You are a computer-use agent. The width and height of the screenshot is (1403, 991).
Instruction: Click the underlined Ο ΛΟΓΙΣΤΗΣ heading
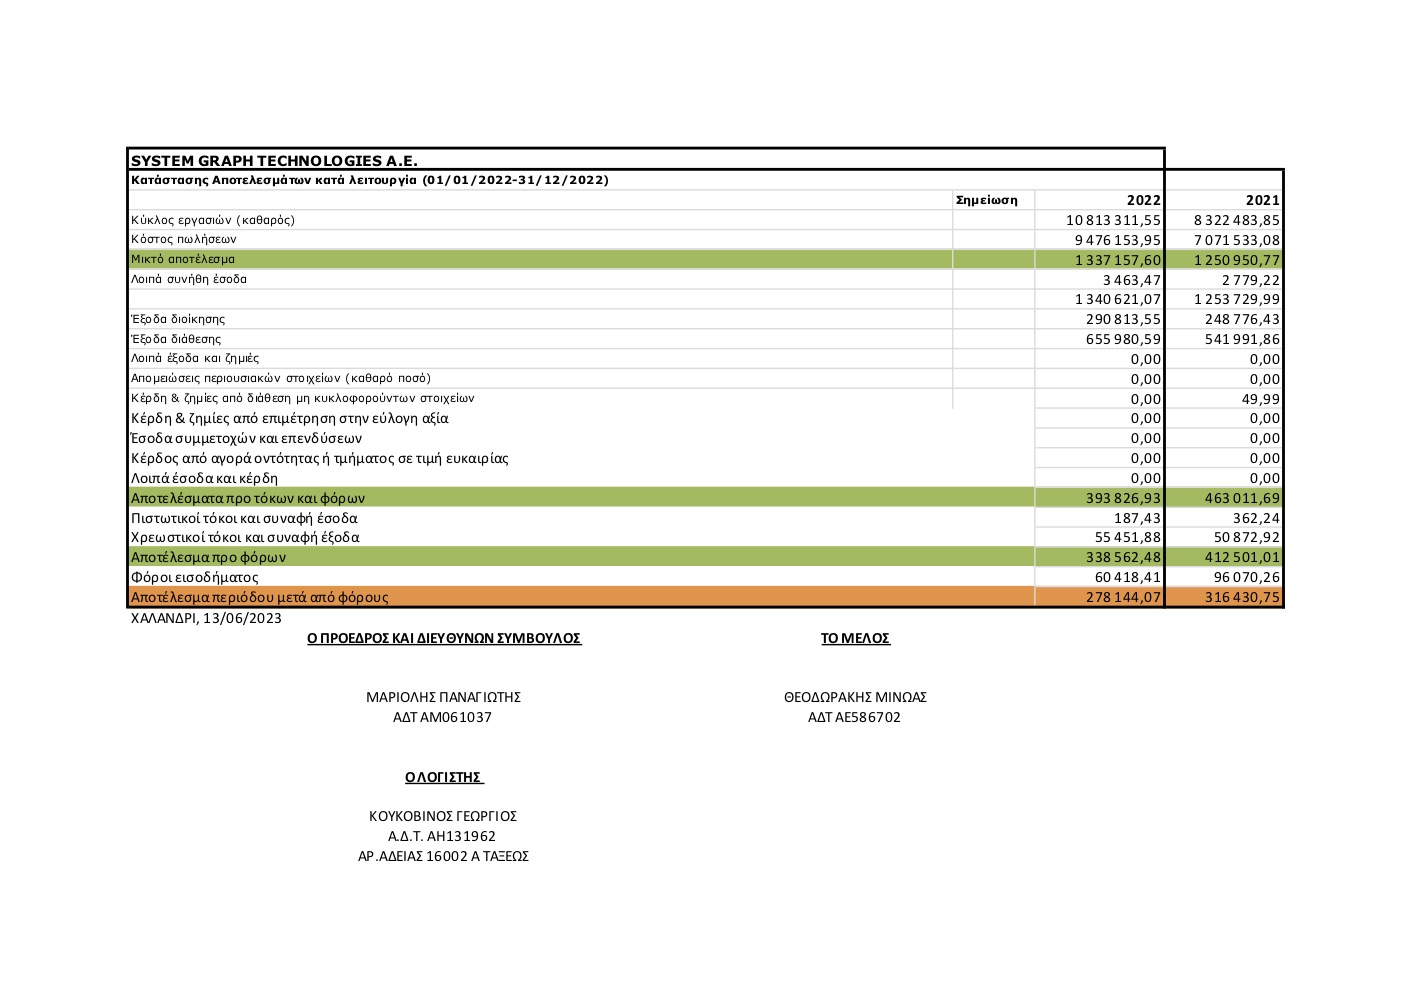coord(444,777)
